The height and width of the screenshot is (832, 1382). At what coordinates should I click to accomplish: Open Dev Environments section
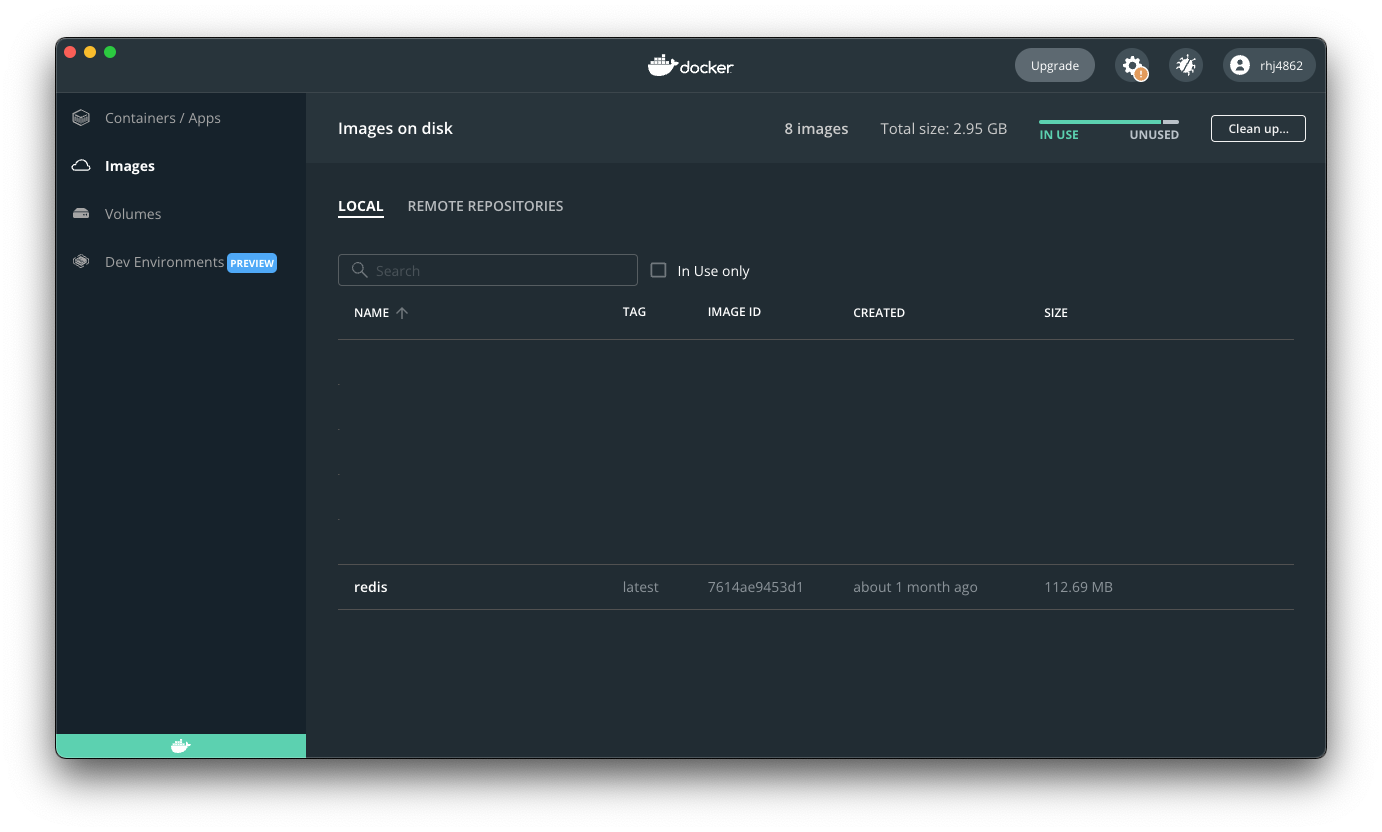tap(164, 262)
